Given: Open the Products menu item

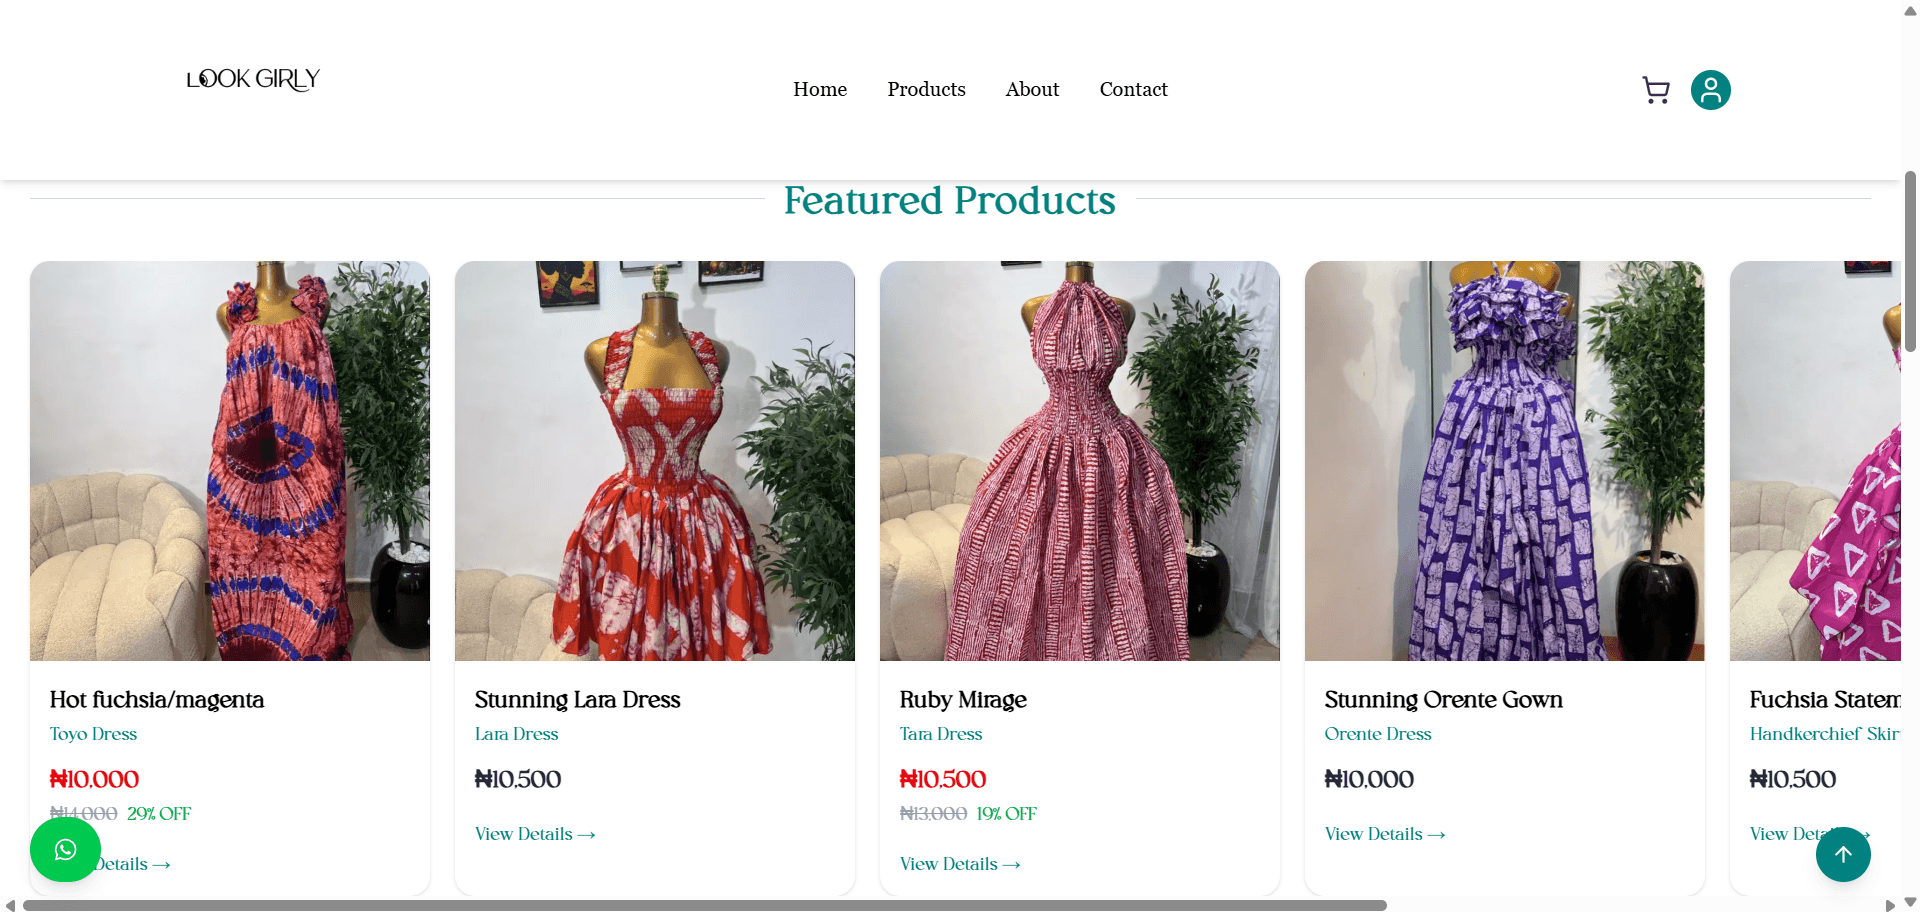Looking at the screenshot, I should point(926,89).
